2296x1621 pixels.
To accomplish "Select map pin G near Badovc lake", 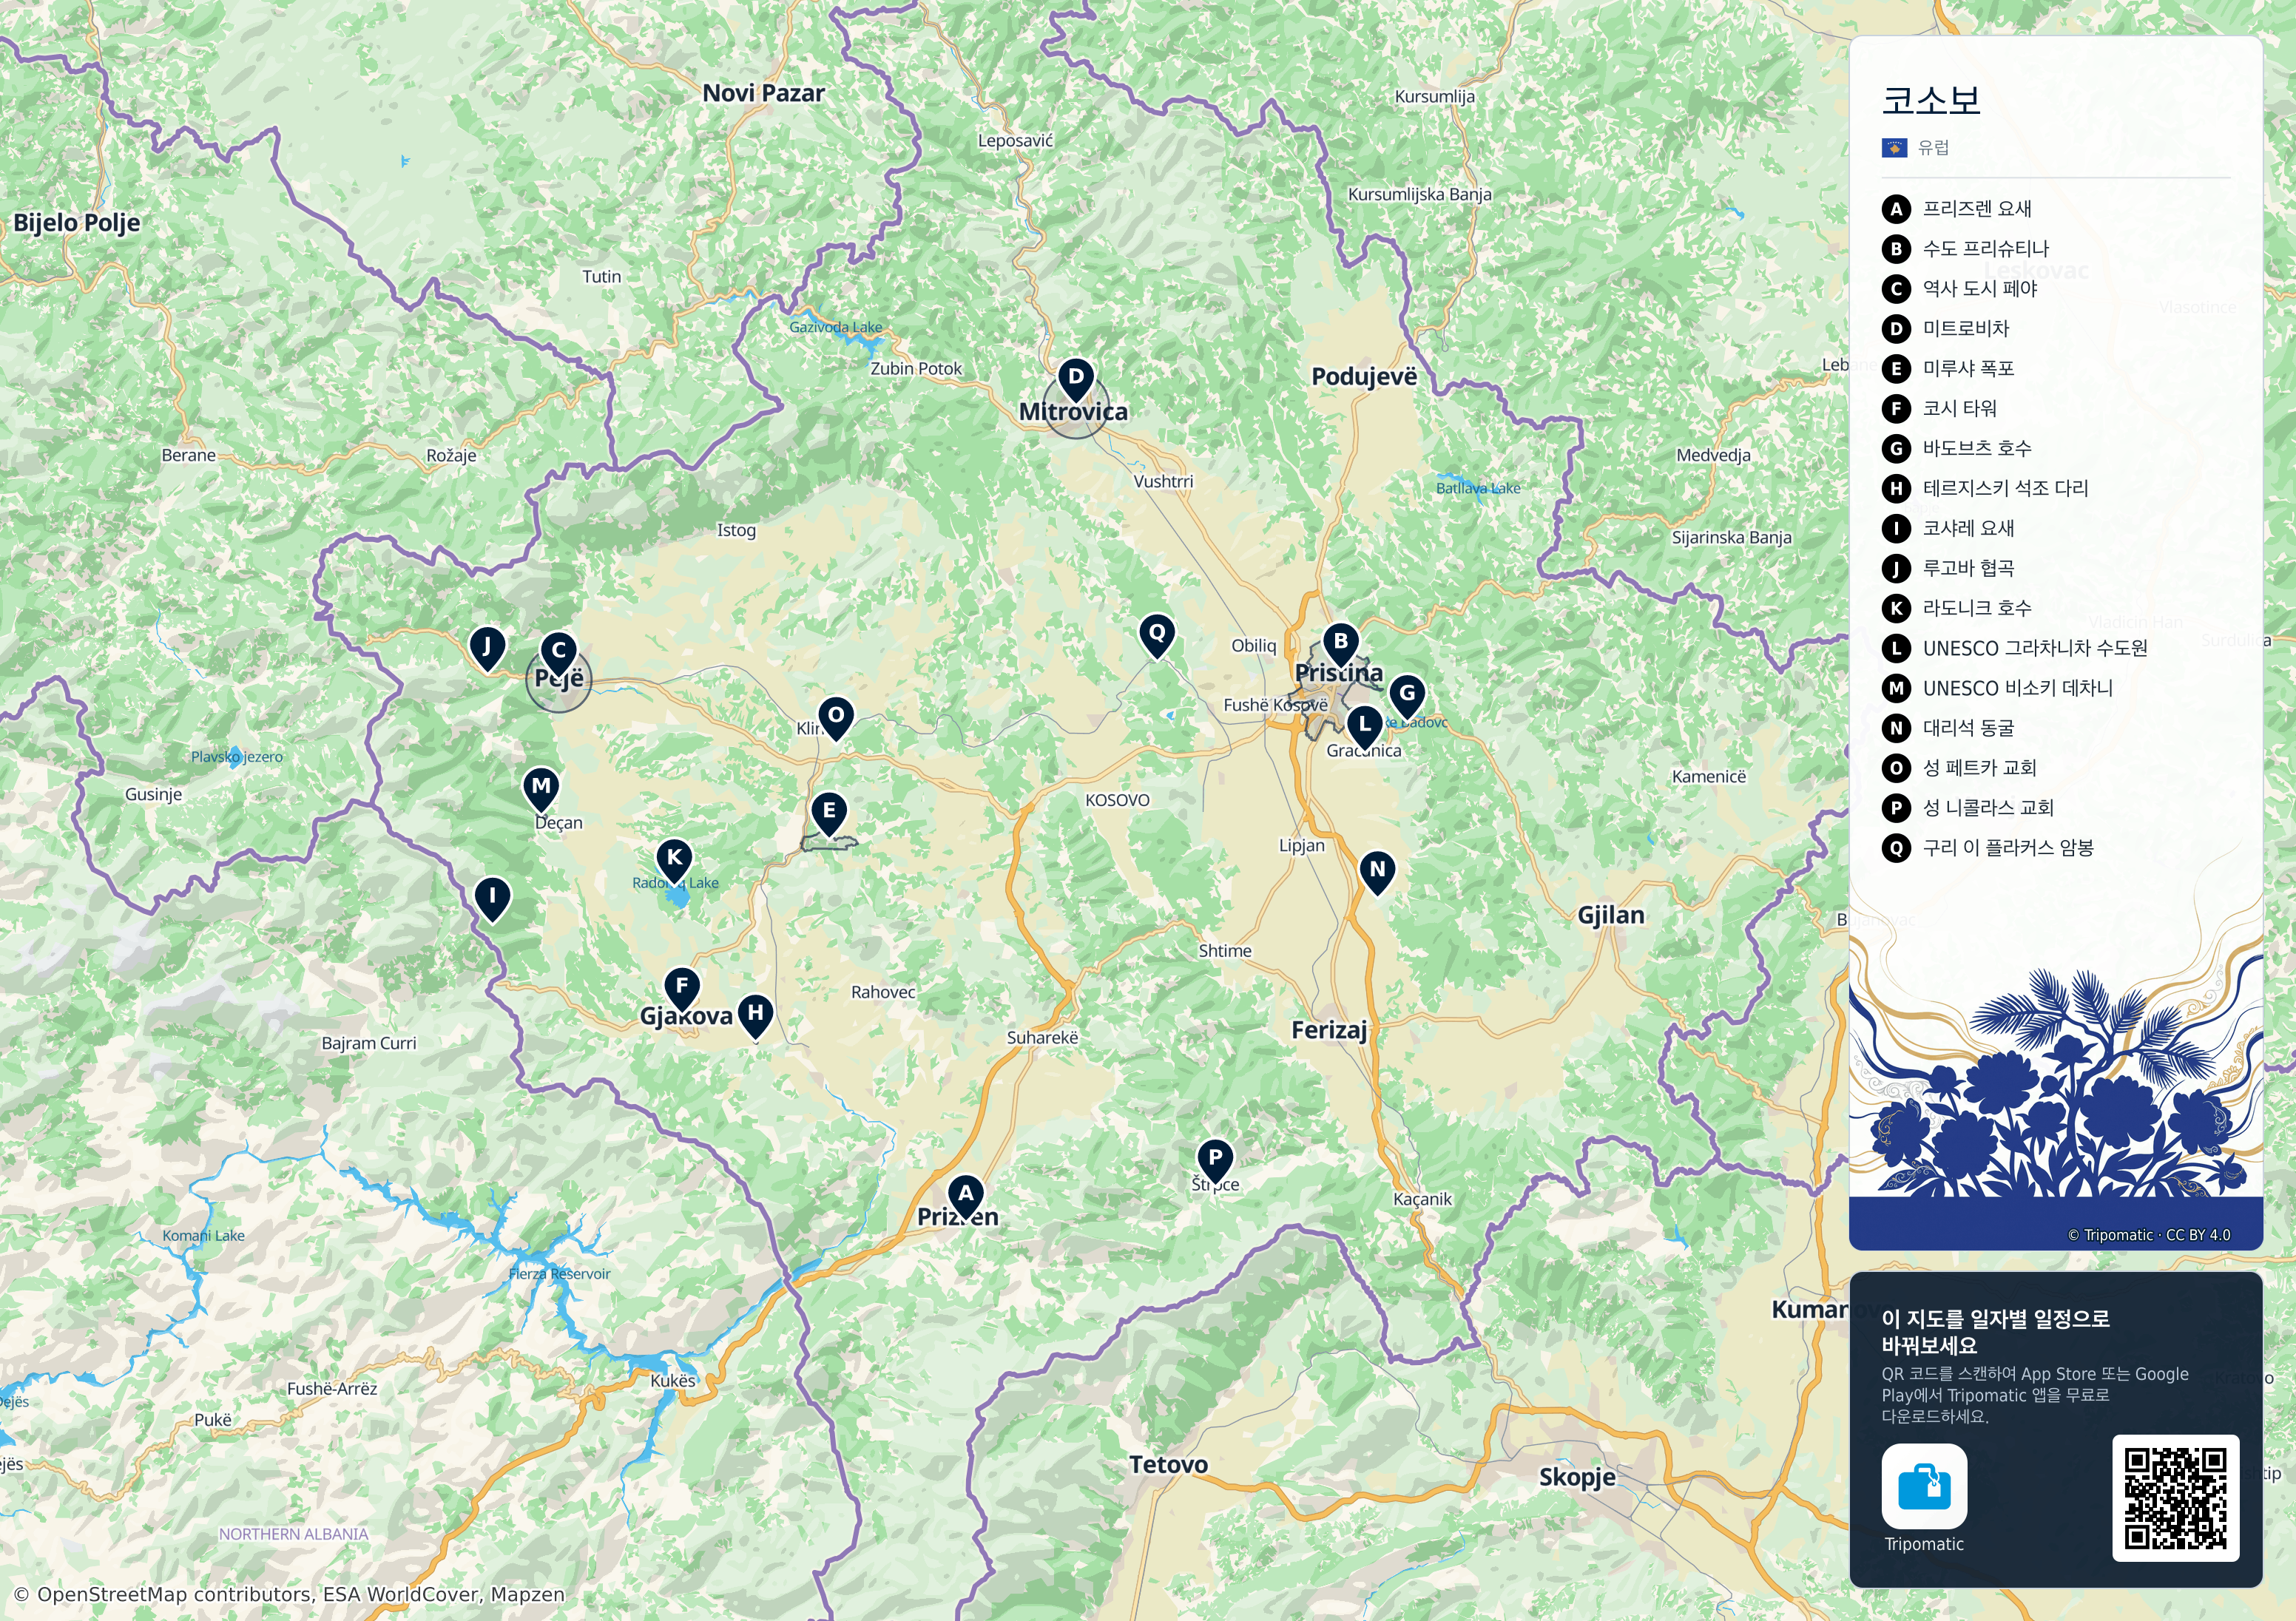I will pos(1407,696).
